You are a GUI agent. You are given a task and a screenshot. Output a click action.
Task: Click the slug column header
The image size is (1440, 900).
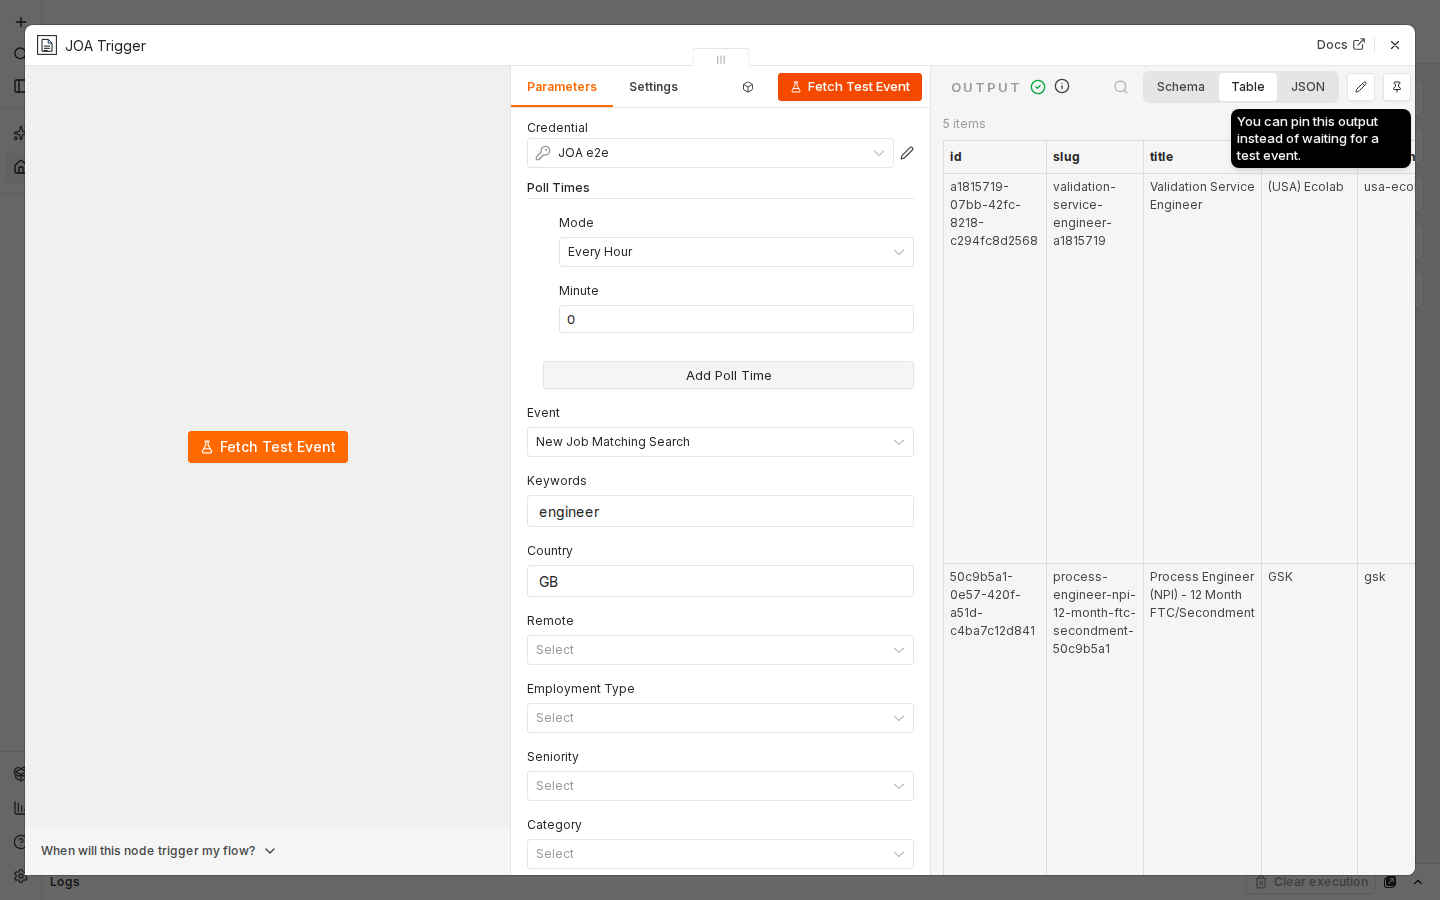pyautogui.click(x=1095, y=157)
